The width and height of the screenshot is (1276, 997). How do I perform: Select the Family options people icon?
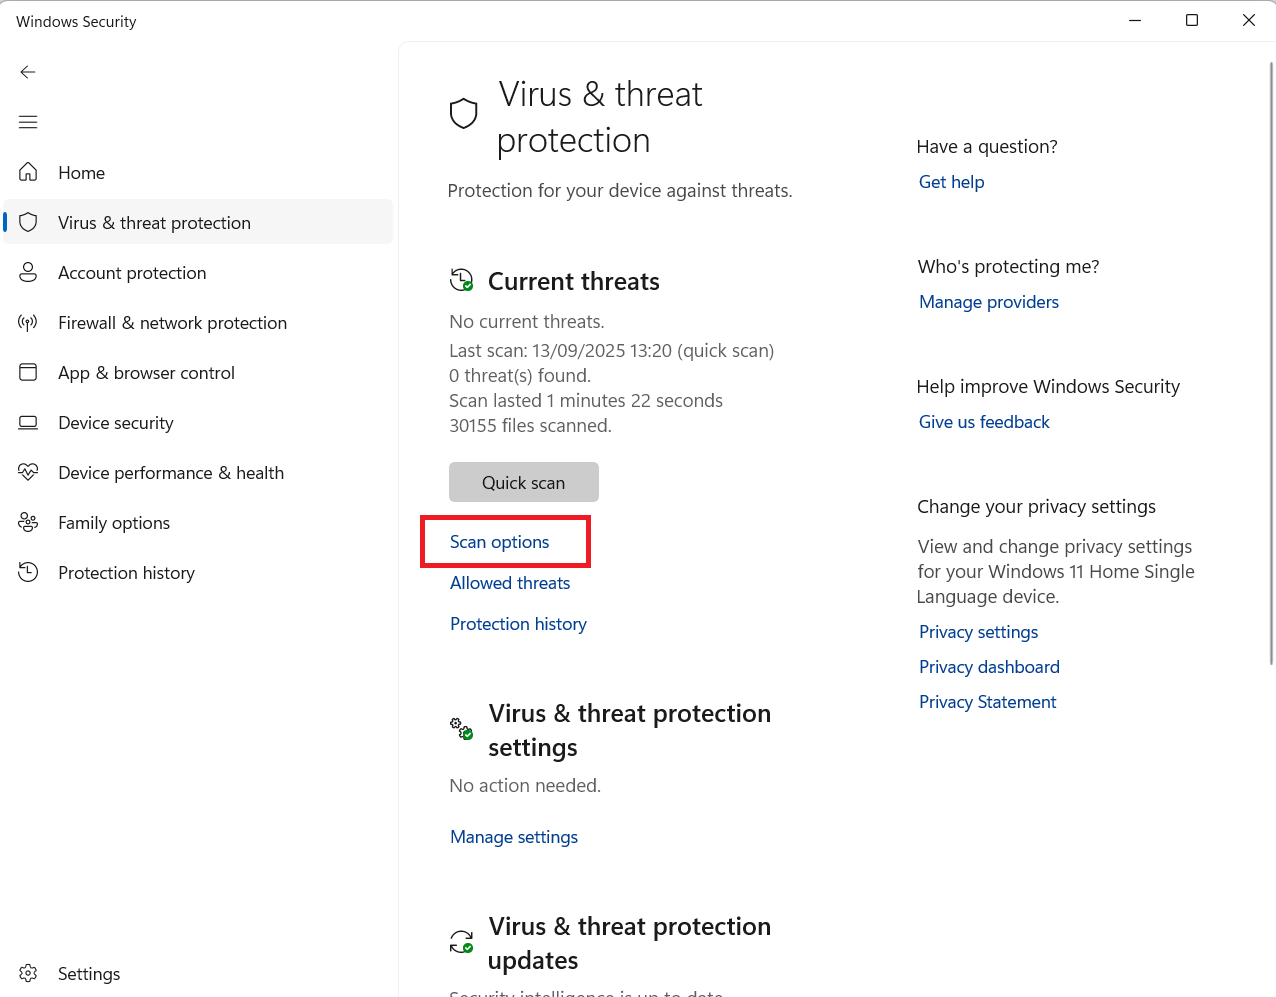coord(28,522)
